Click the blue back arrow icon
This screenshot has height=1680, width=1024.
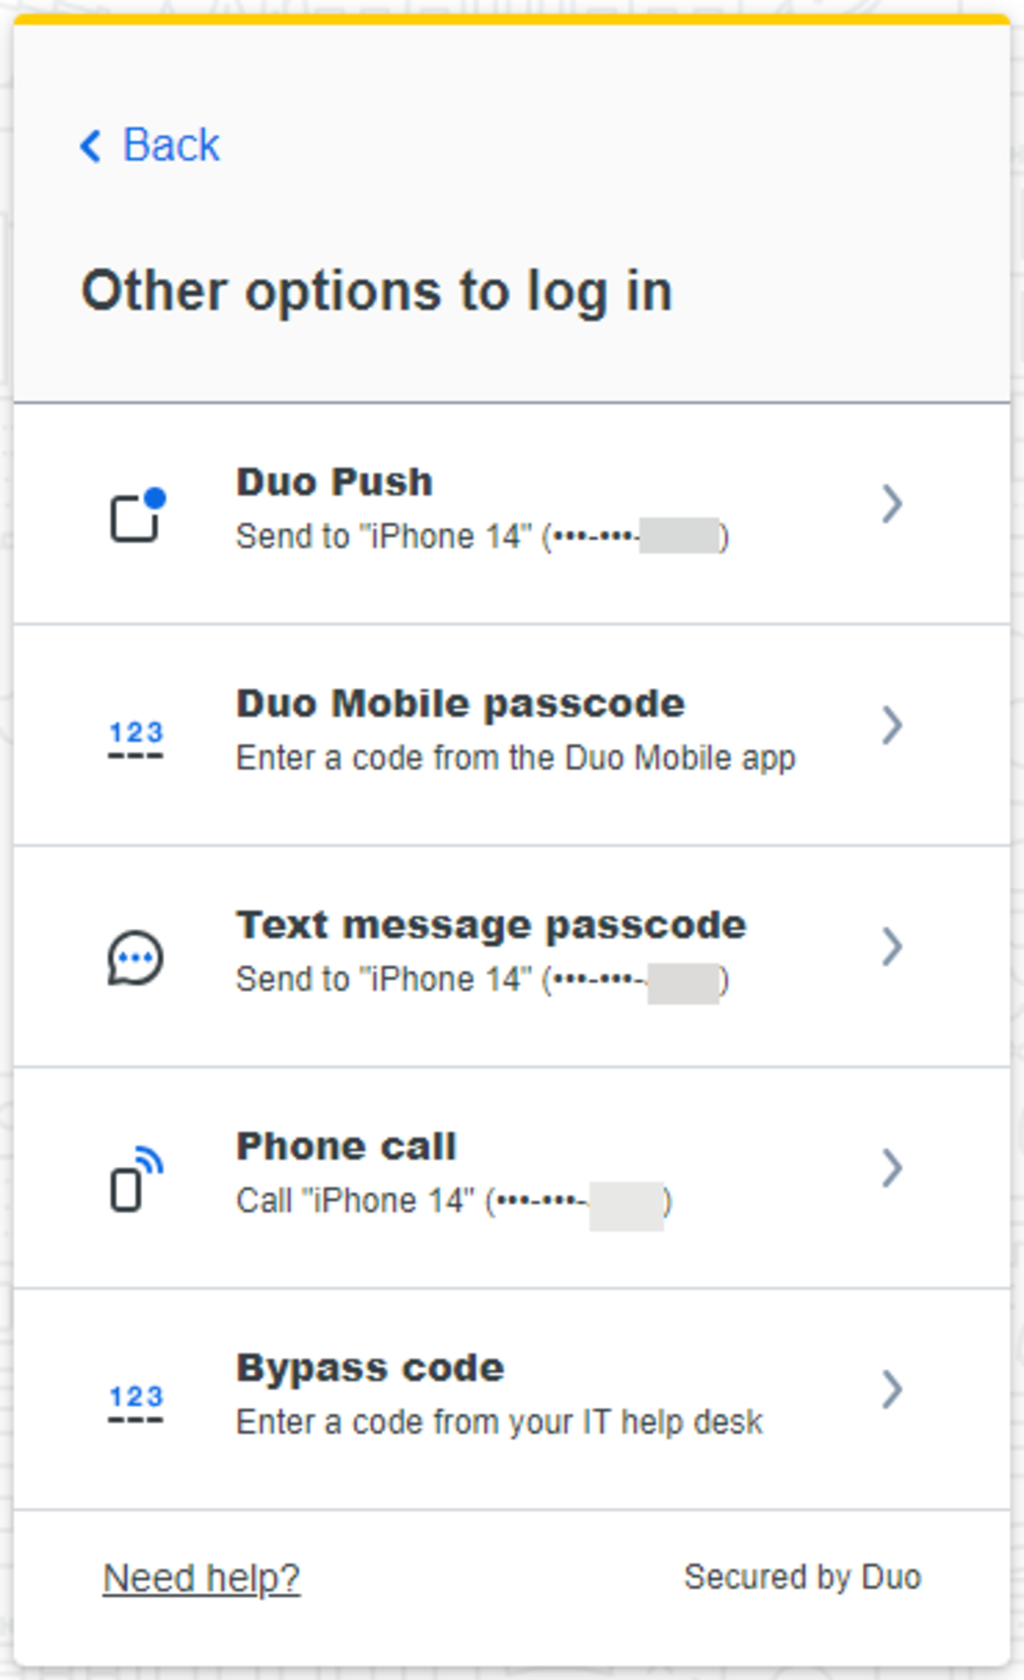coord(91,146)
